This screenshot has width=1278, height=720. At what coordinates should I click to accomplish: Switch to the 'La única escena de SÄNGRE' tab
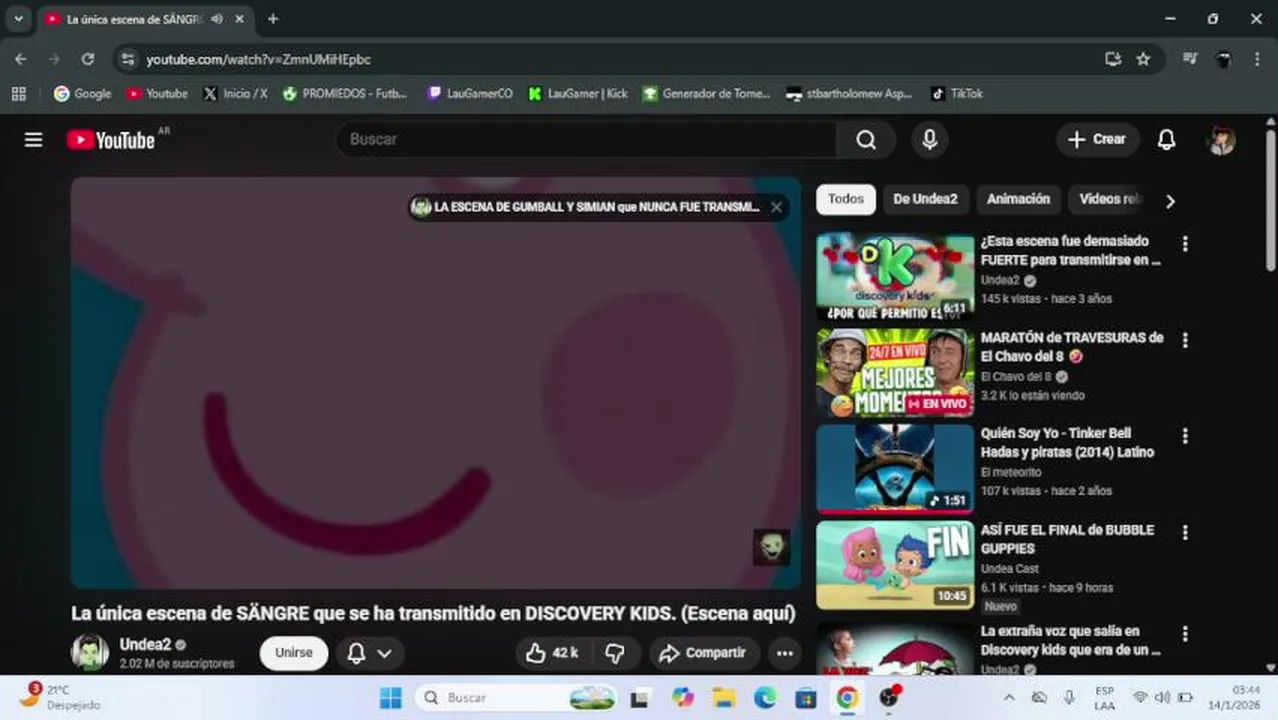pyautogui.click(x=134, y=19)
